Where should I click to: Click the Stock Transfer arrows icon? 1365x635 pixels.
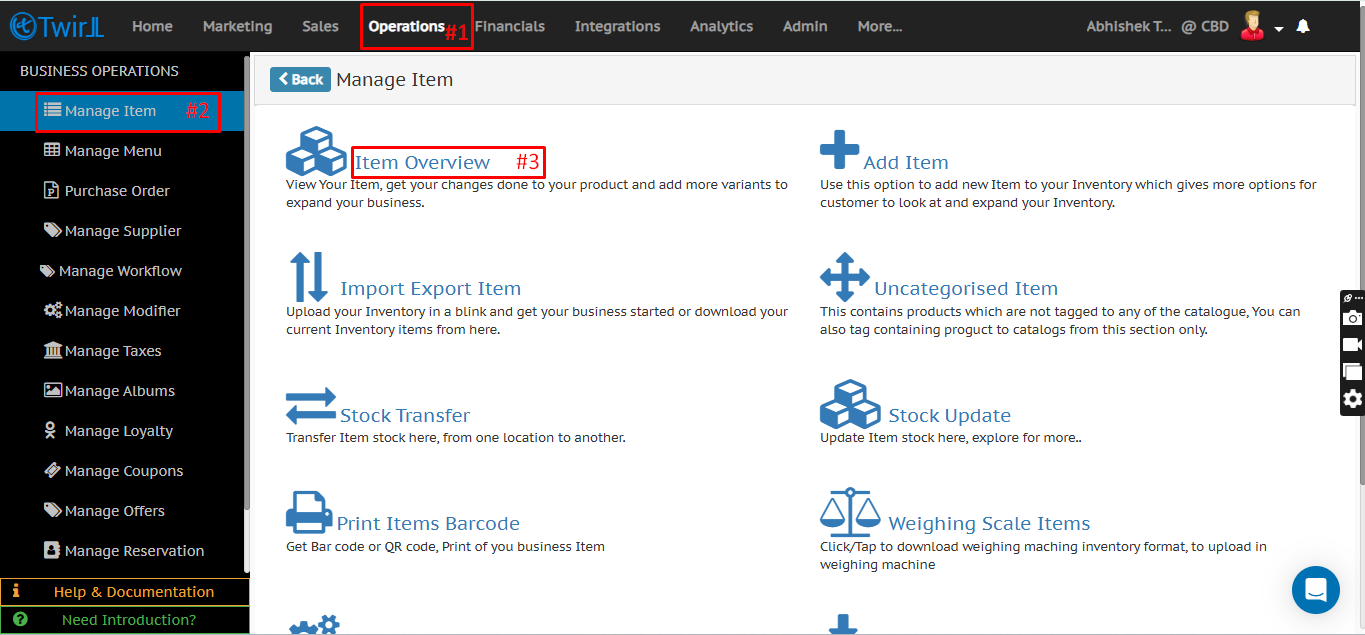tap(310, 406)
